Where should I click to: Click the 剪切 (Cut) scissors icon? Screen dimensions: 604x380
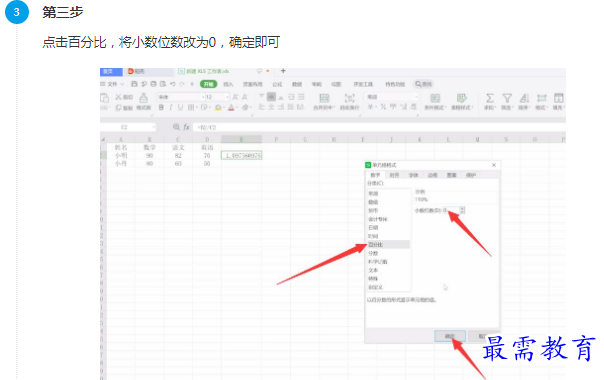point(118,97)
